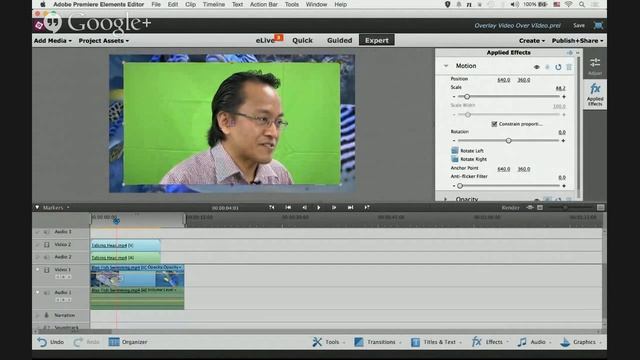Viewport: 640px width, 360px height.
Task: Step forward one frame
Action: click(334, 207)
